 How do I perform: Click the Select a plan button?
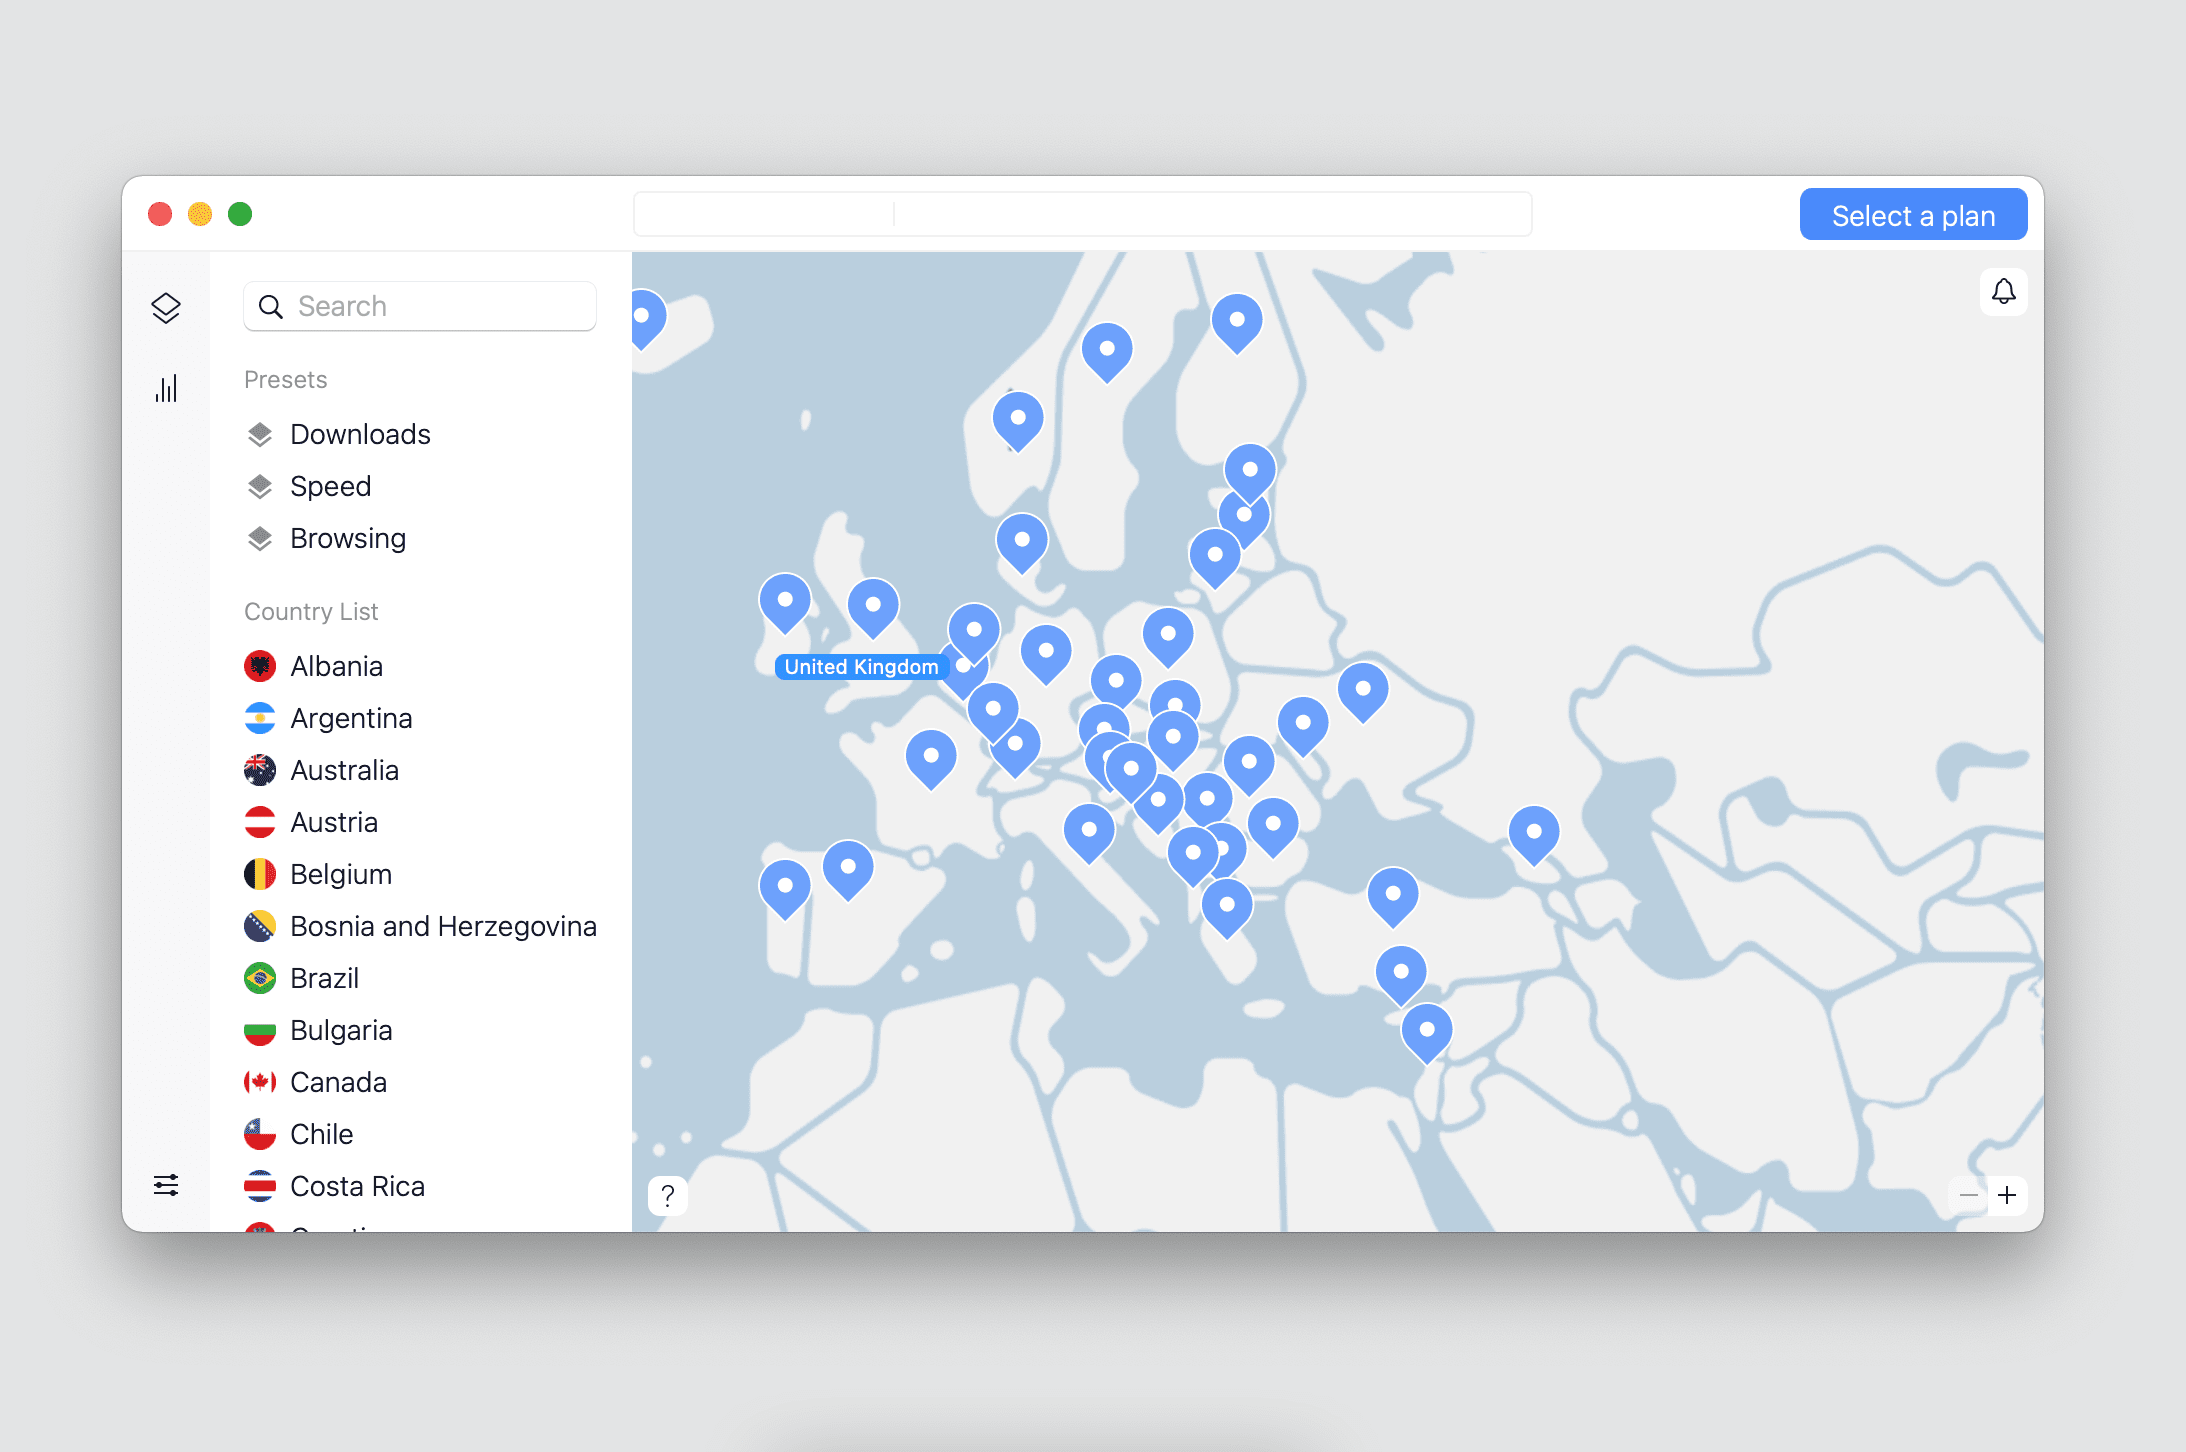coord(1912,215)
